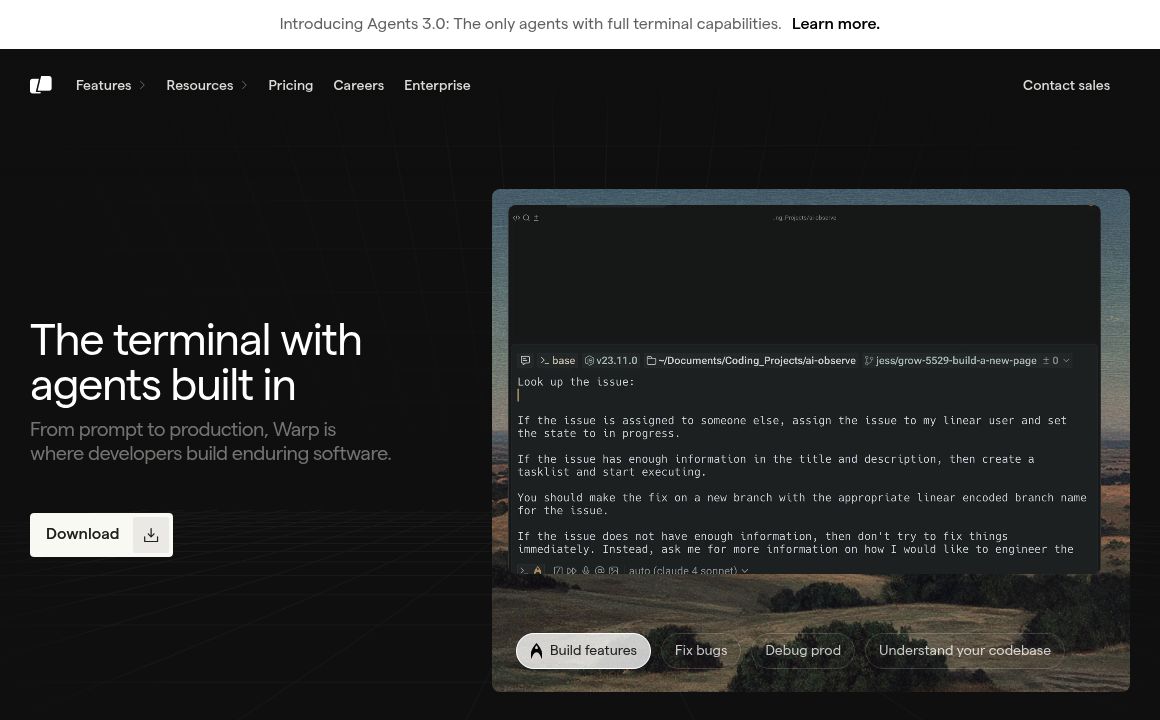Image resolution: width=1160 pixels, height=720 pixels.
Task: Click the Warp logo in the navbar
Action: [41, 85]
